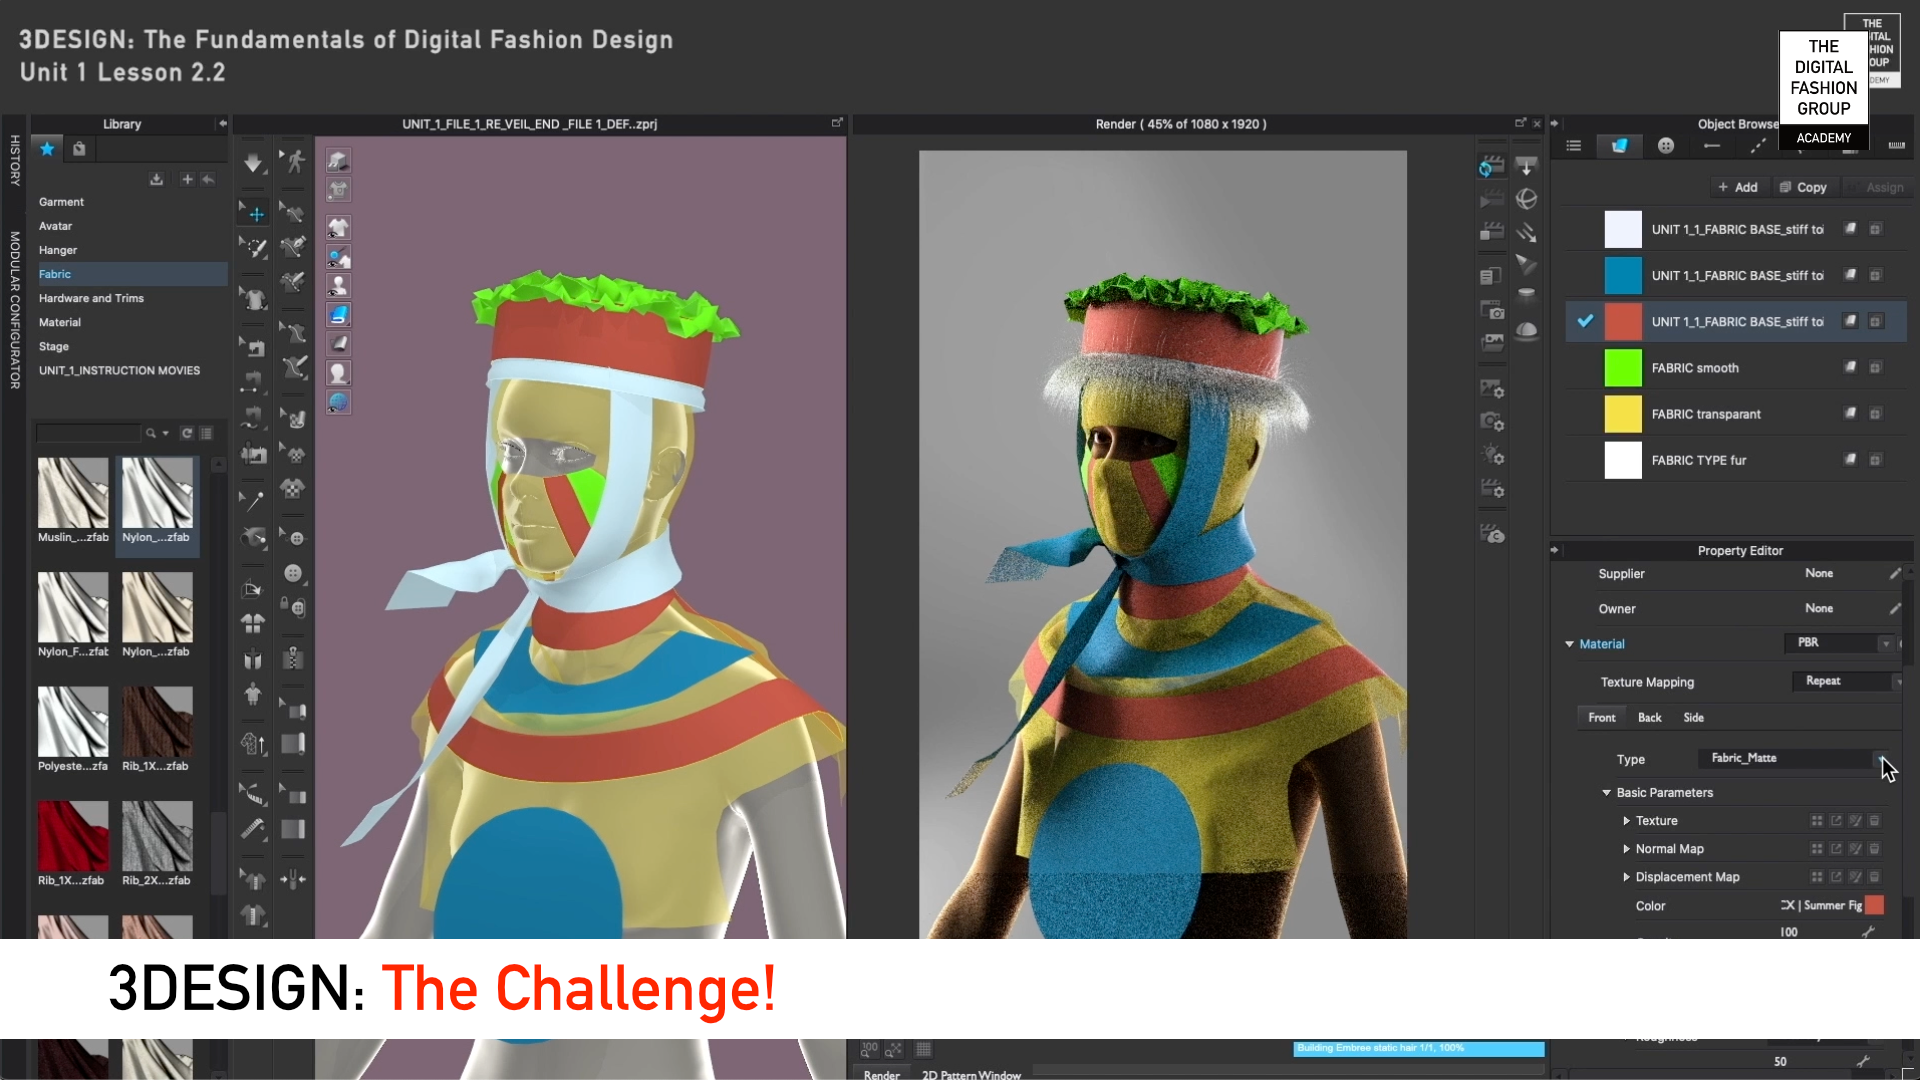Open the 2D Pattern Window tab
This screenshot has height=1080, width=1920.
[971, 1074]
